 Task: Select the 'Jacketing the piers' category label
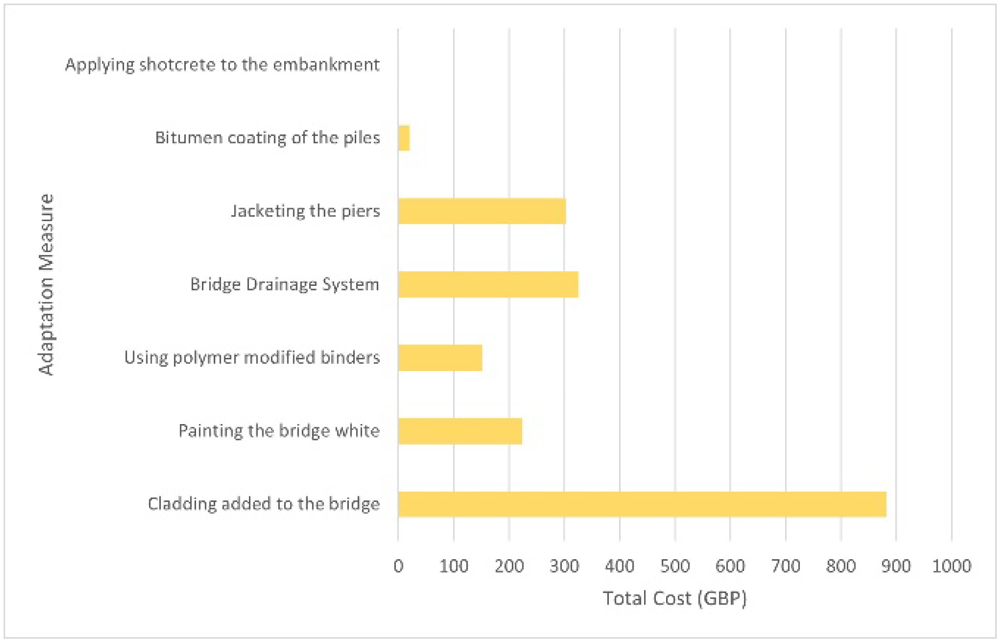coord(305,211)
